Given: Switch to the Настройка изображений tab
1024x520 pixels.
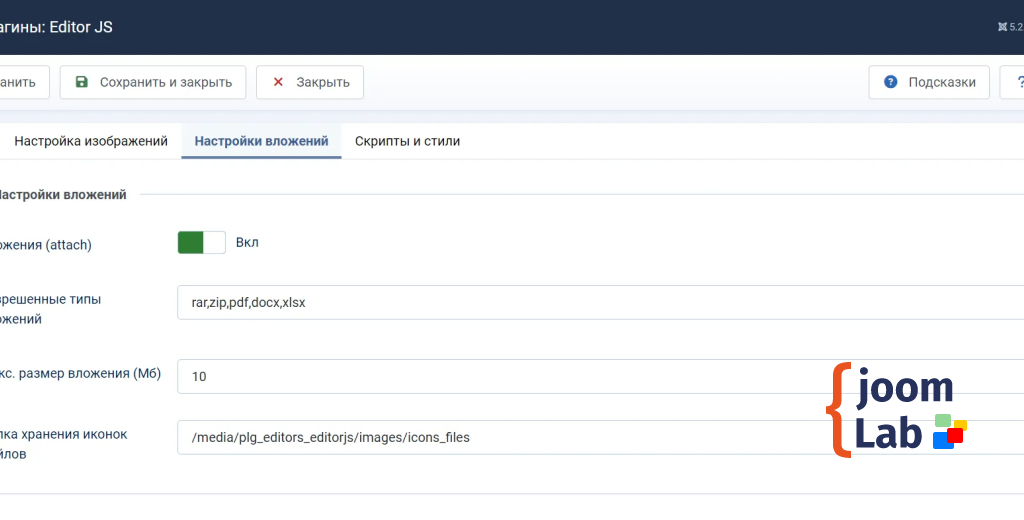Looking at the screenshot, I should [90, 141].
